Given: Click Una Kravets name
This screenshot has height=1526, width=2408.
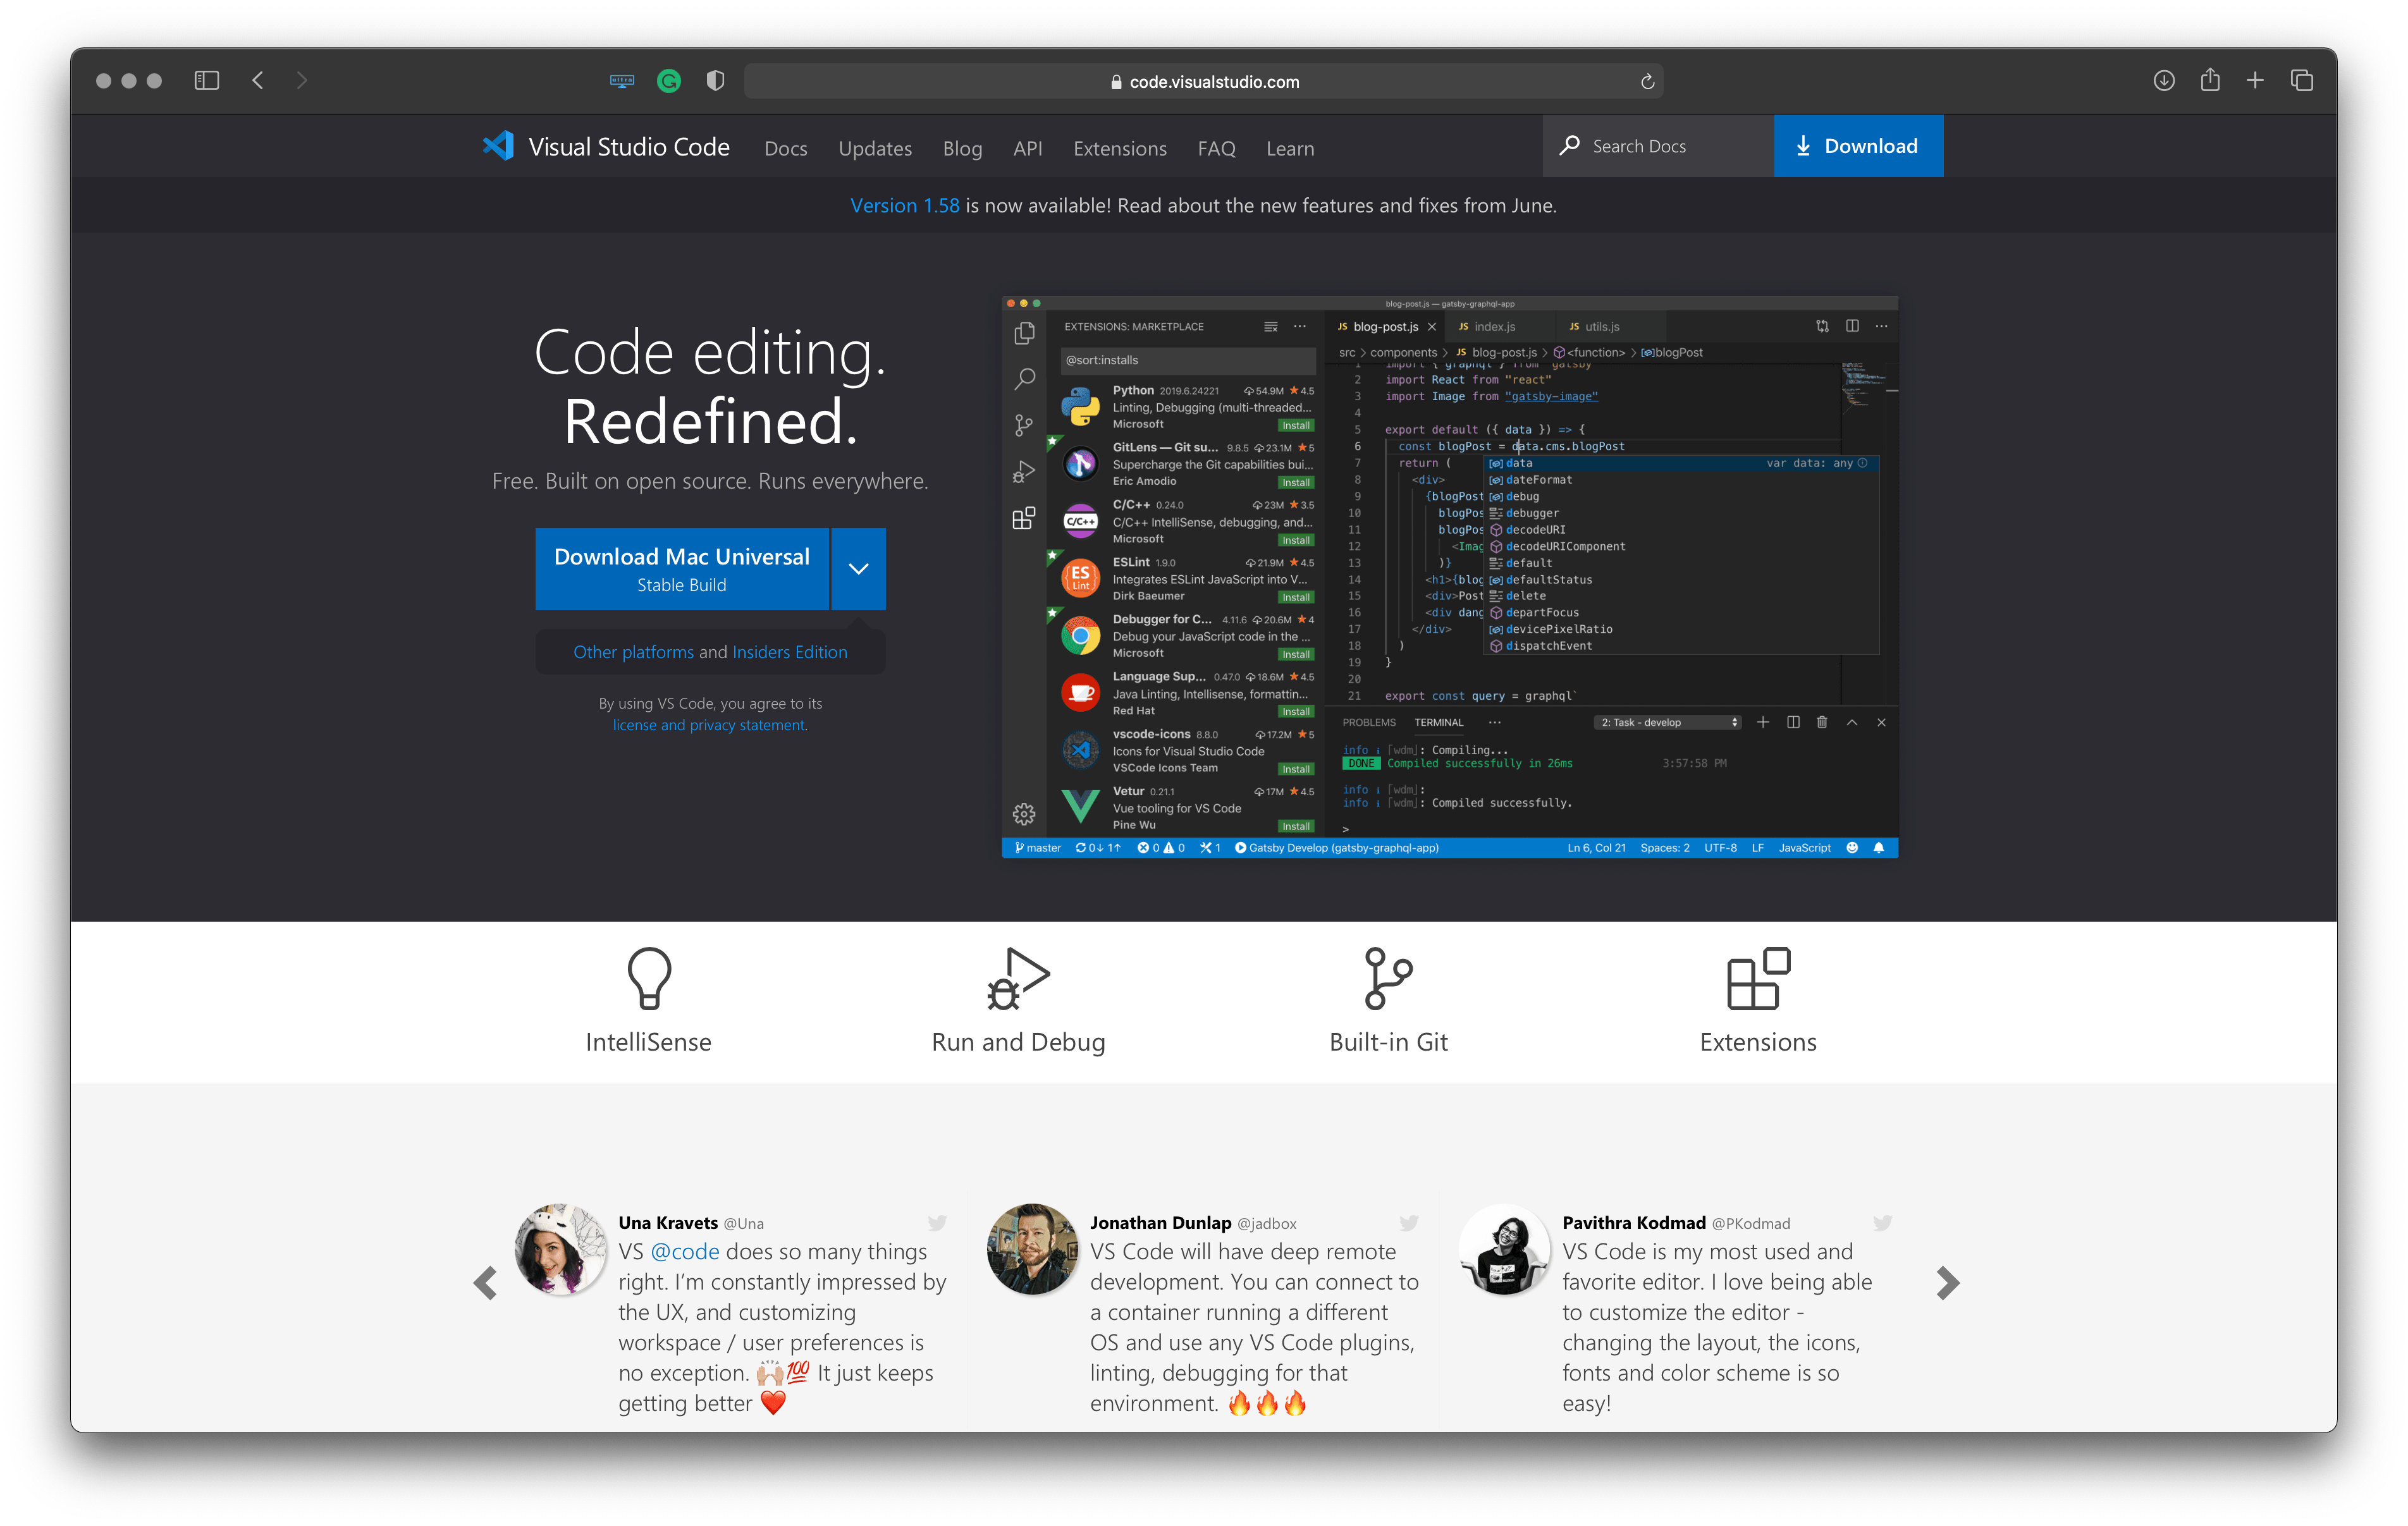Looking at the screenshot, I should point(667,1223).
